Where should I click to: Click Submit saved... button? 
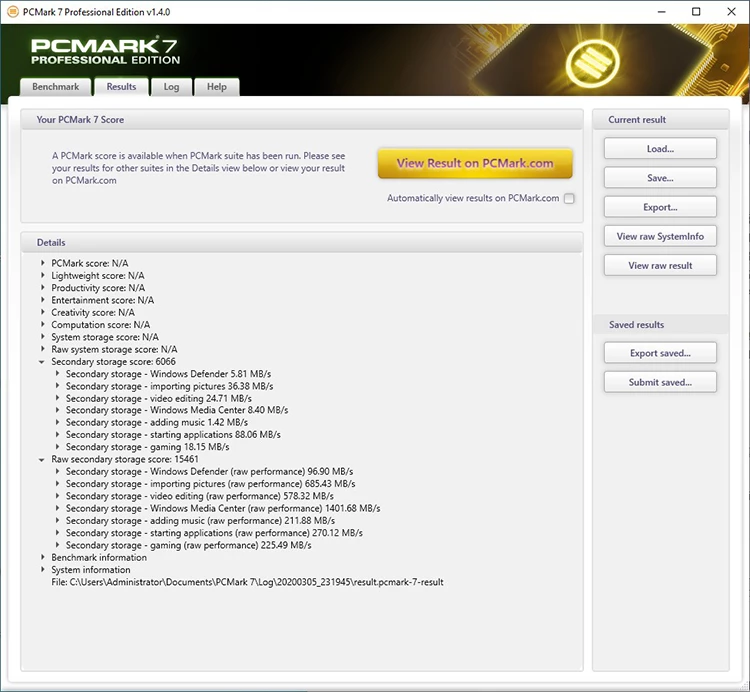coord(660,382)
